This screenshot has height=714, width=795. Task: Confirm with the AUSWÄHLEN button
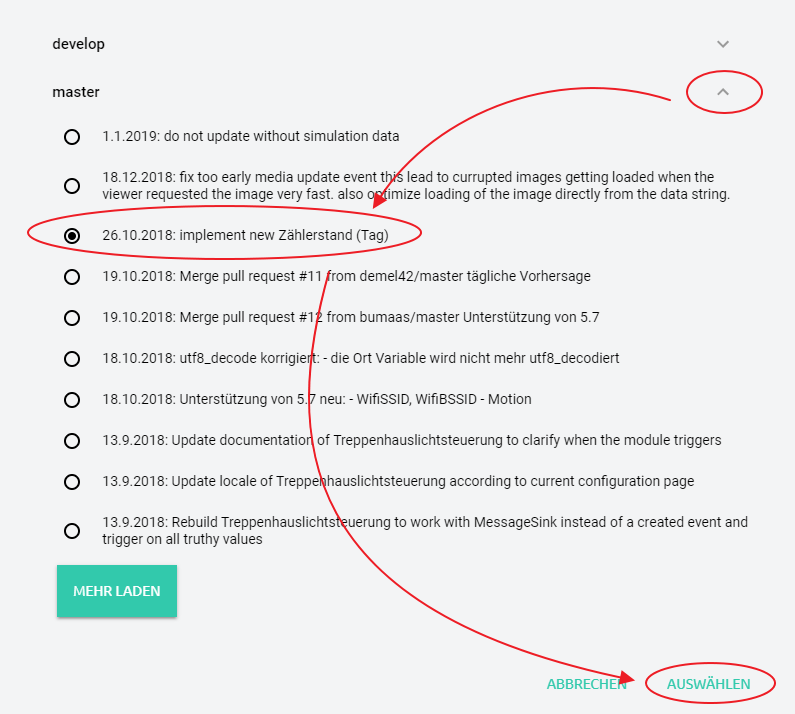(x=708, y=685)
